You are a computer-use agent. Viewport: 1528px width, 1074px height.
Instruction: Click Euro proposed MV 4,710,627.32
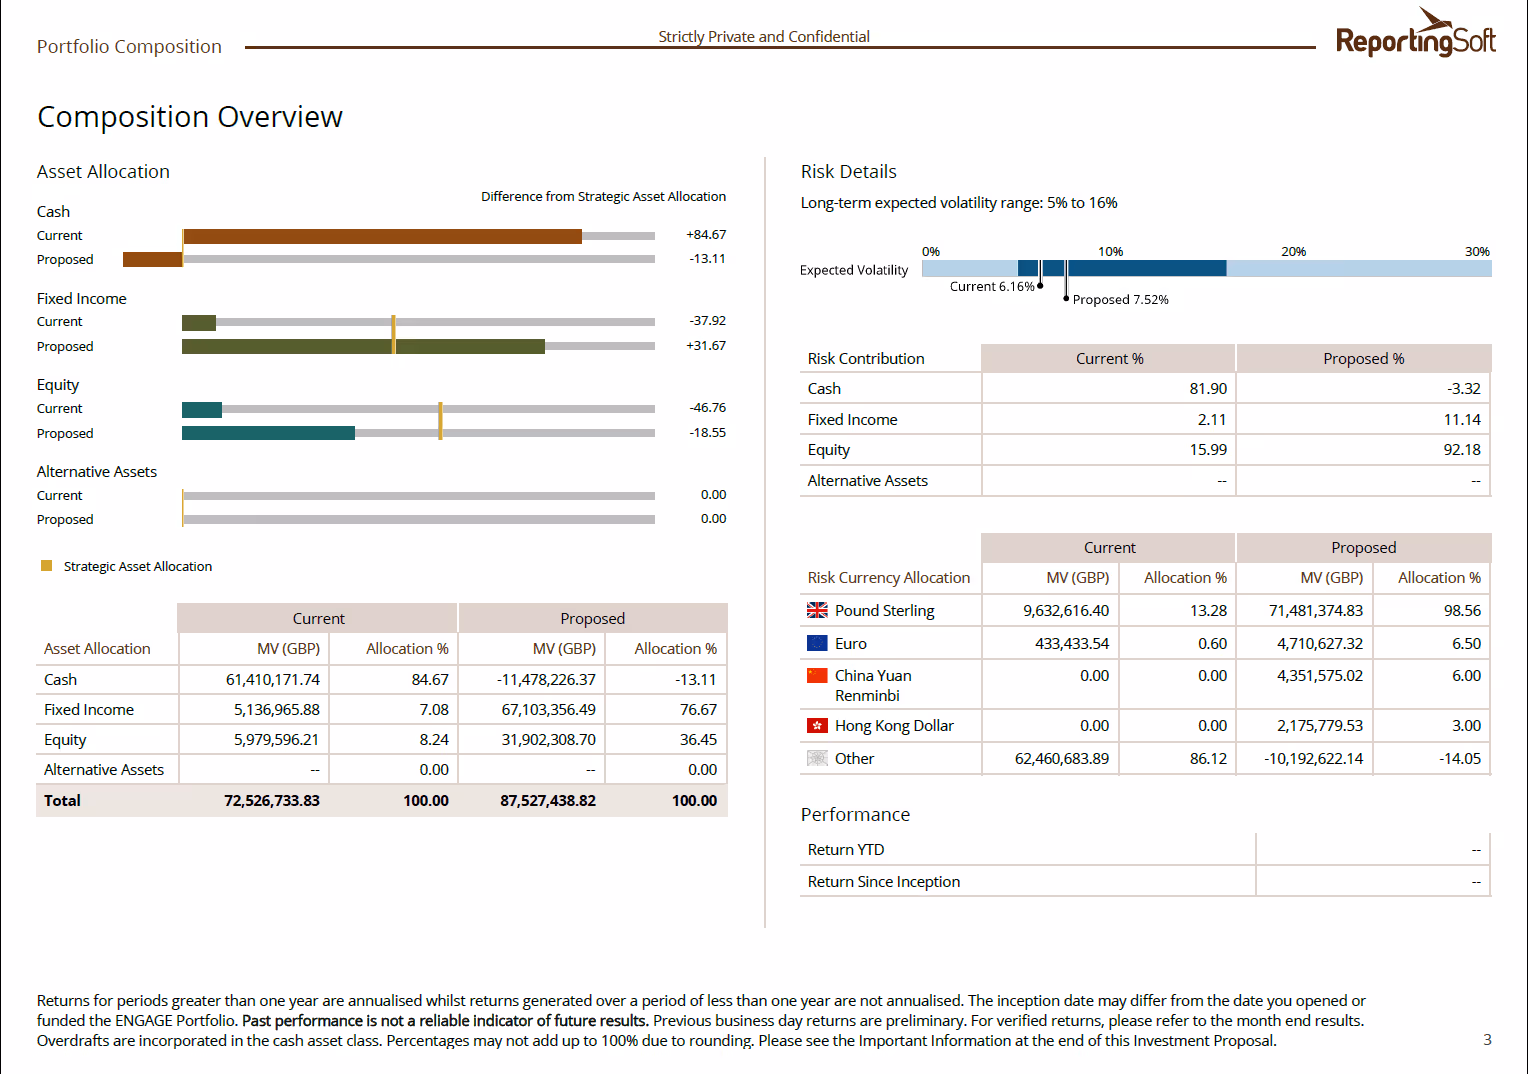[x=1320, y=643]
